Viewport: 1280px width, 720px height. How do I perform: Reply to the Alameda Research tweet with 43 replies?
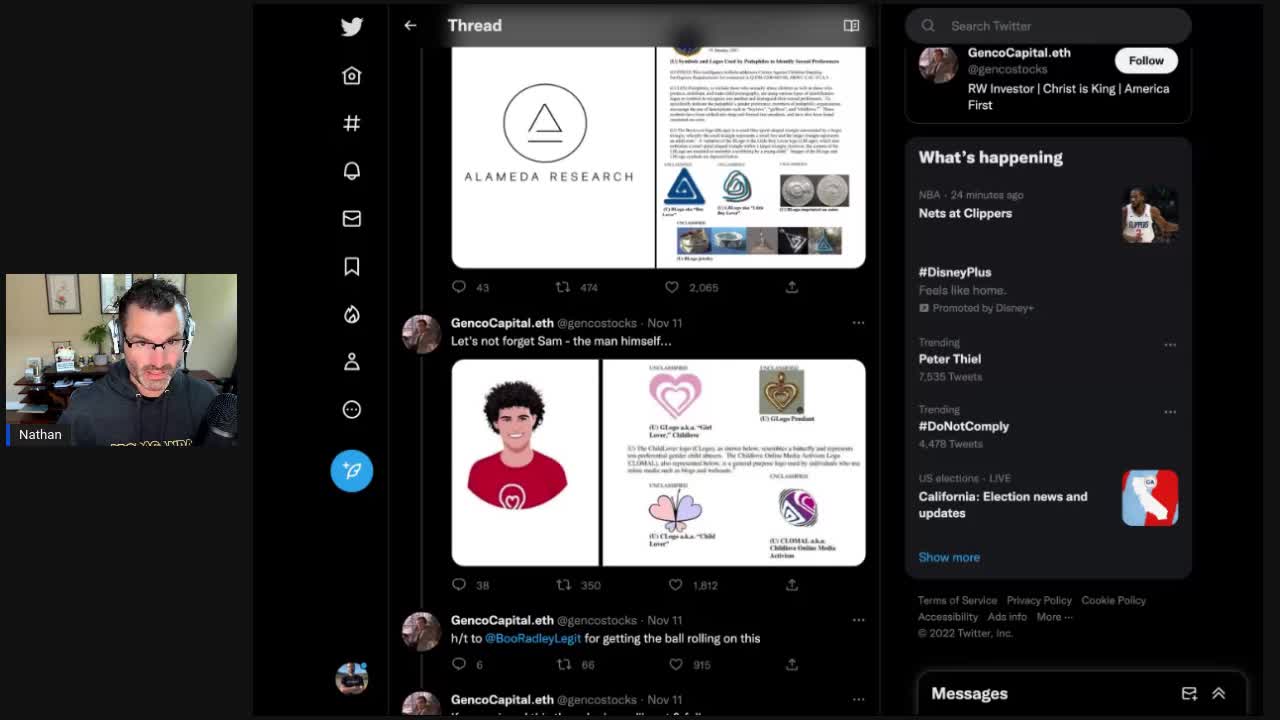click(459, 287)
